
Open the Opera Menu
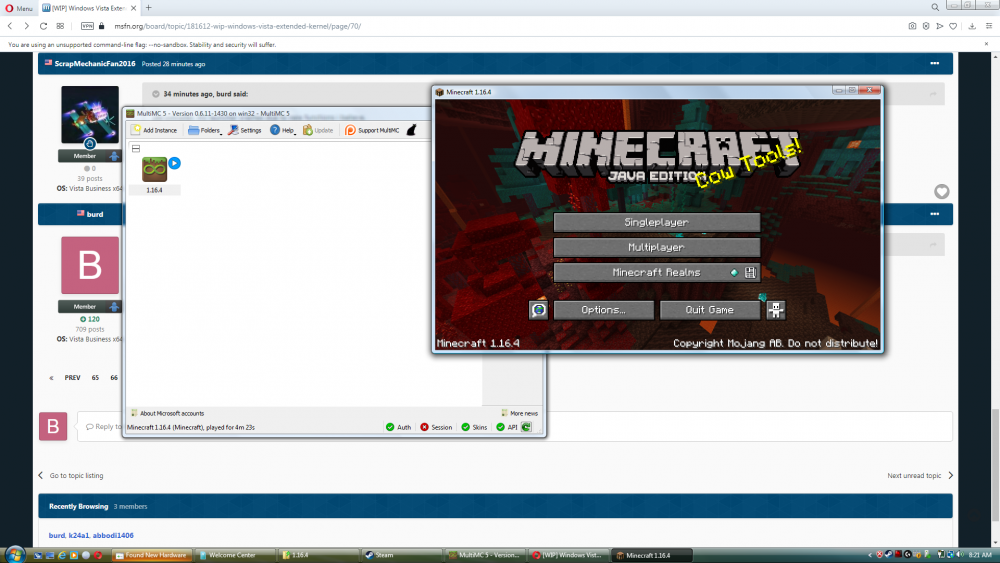point(18,8)
